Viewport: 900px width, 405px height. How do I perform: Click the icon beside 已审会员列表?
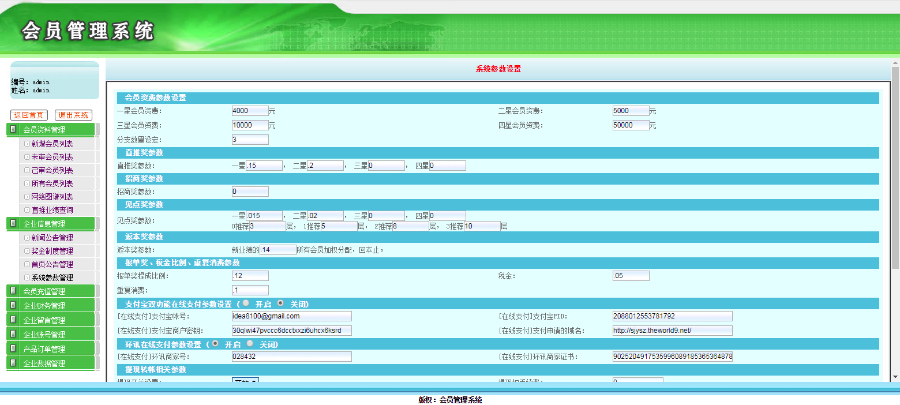click(x=26, y=170)
